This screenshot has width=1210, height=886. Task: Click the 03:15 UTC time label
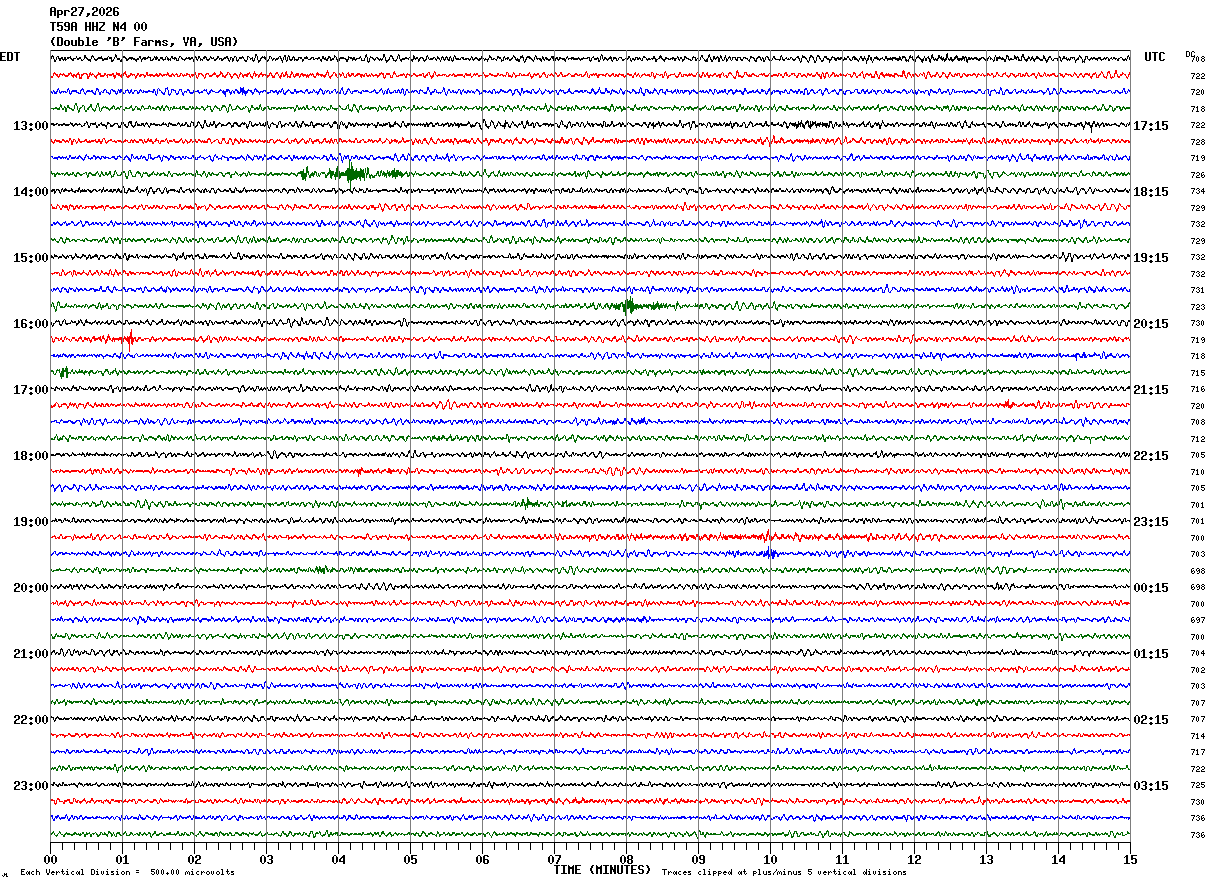point(1150,786)
